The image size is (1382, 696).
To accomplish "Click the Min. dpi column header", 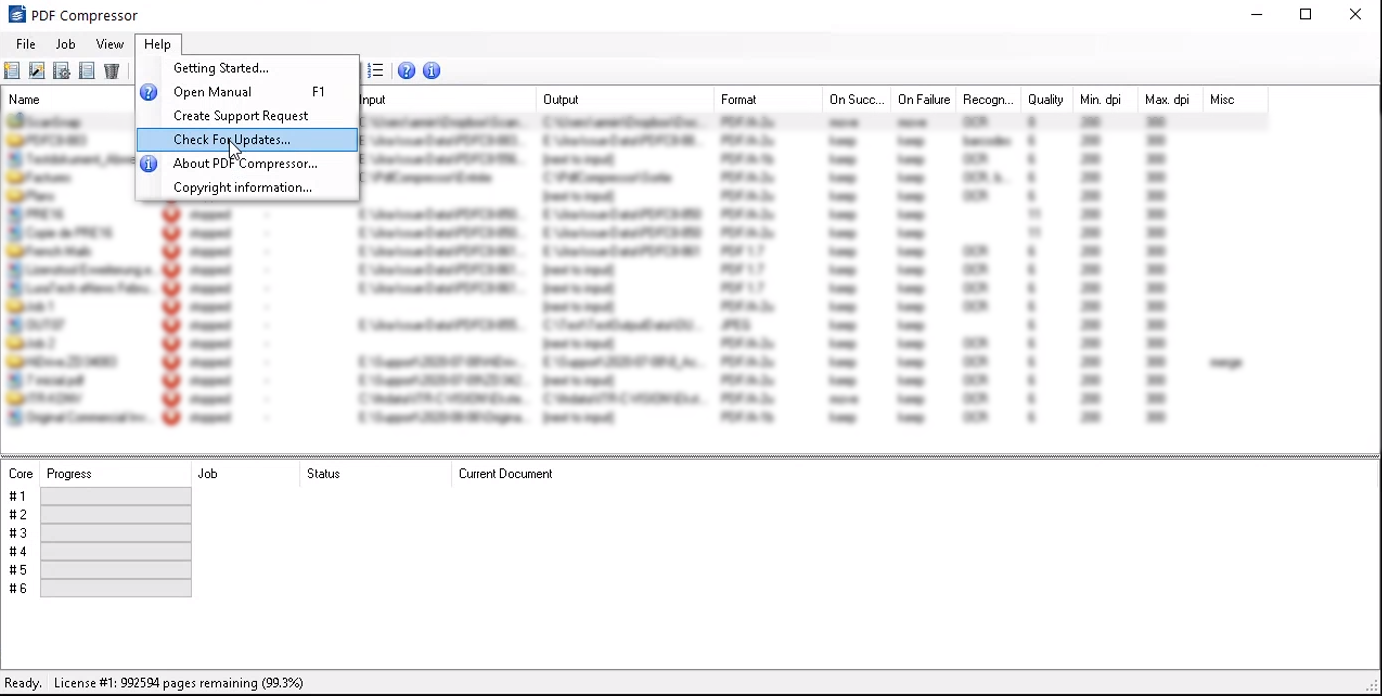I will (1106, 100).
